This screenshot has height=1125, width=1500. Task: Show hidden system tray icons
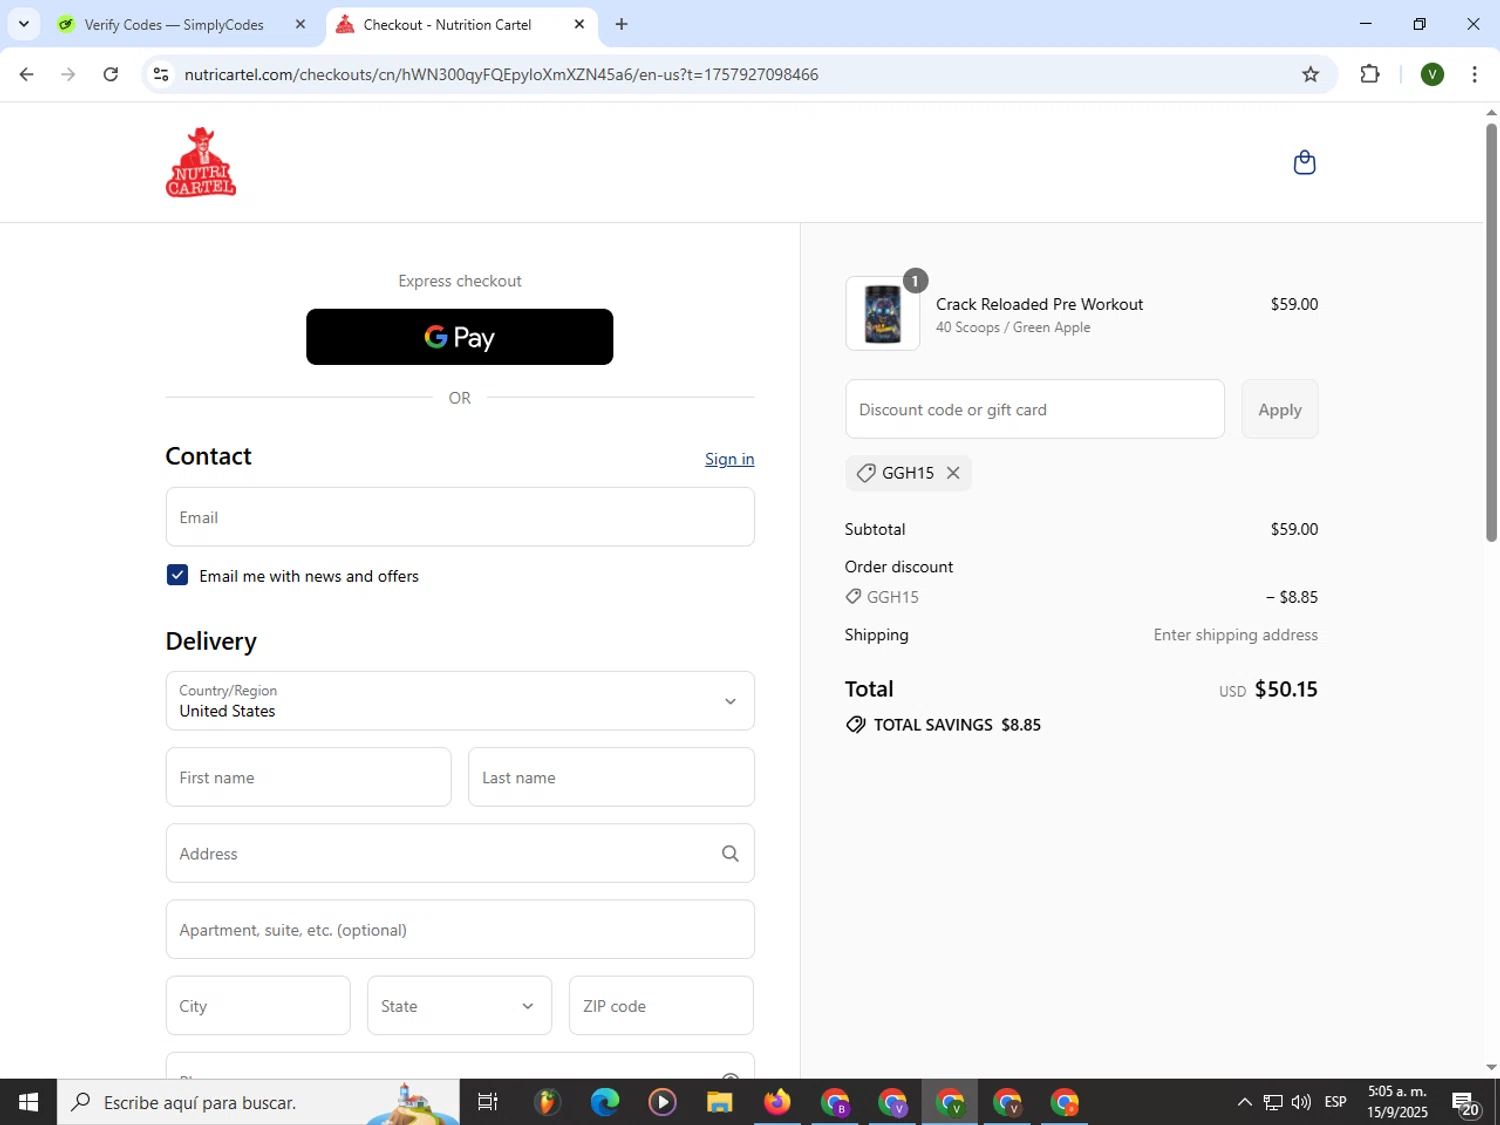(x=1244, y=1102)
